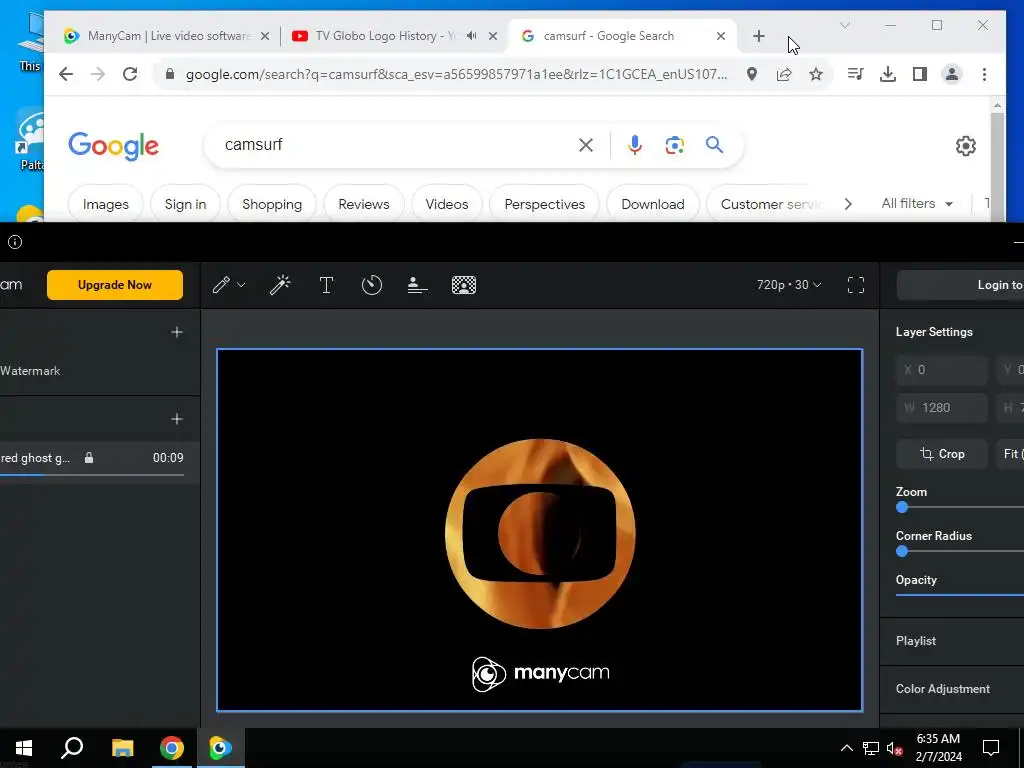
Task: Go back in Chrome
Action: point(66,74)
